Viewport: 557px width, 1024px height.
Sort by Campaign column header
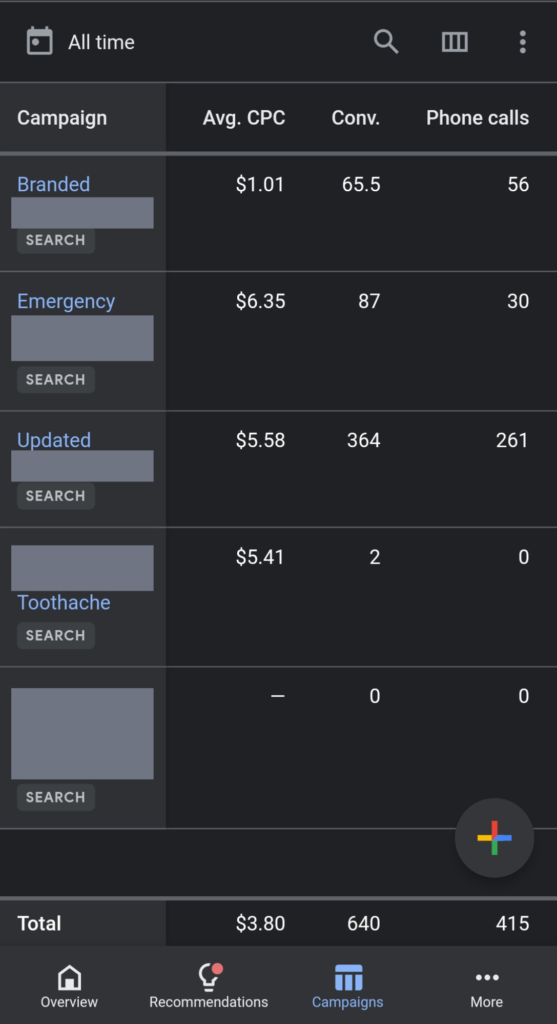pyautogui.click(x=62, y=118)
